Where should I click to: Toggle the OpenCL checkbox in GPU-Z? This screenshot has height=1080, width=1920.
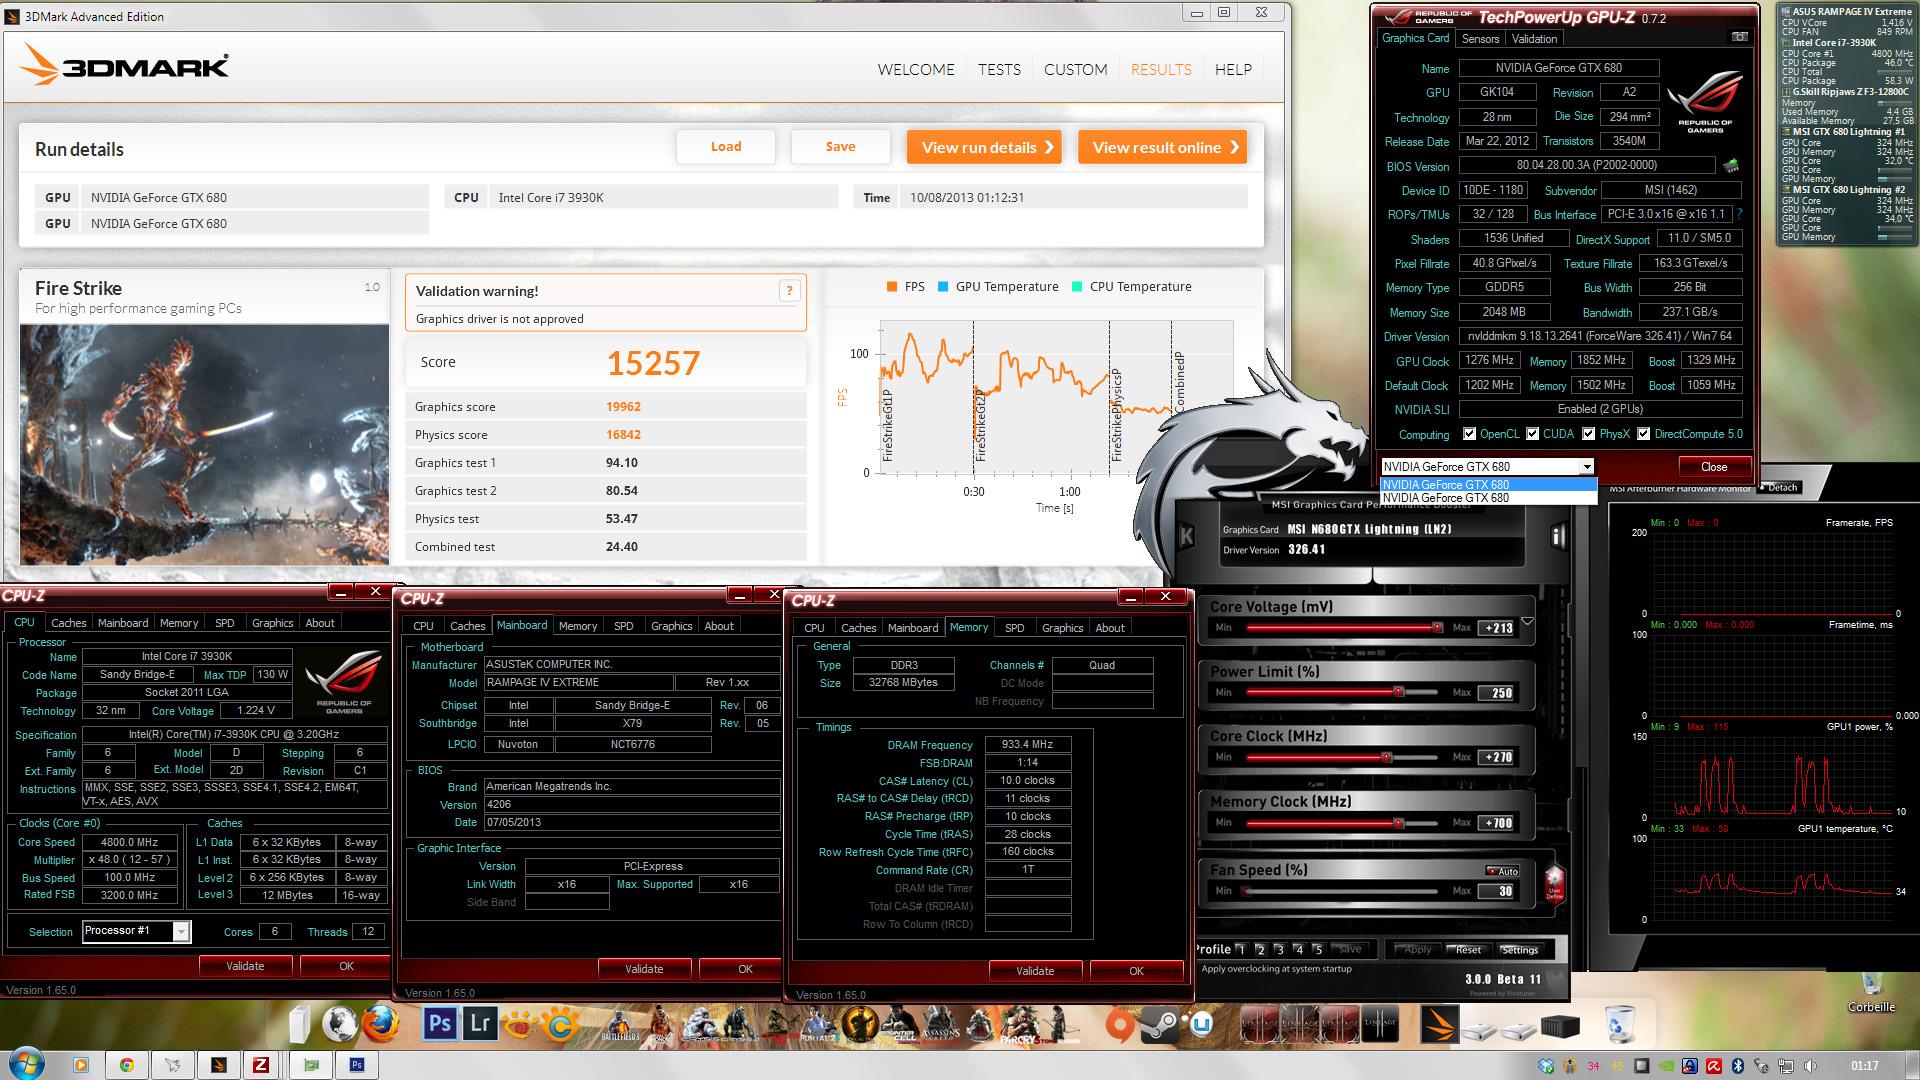coord(1469,434)
